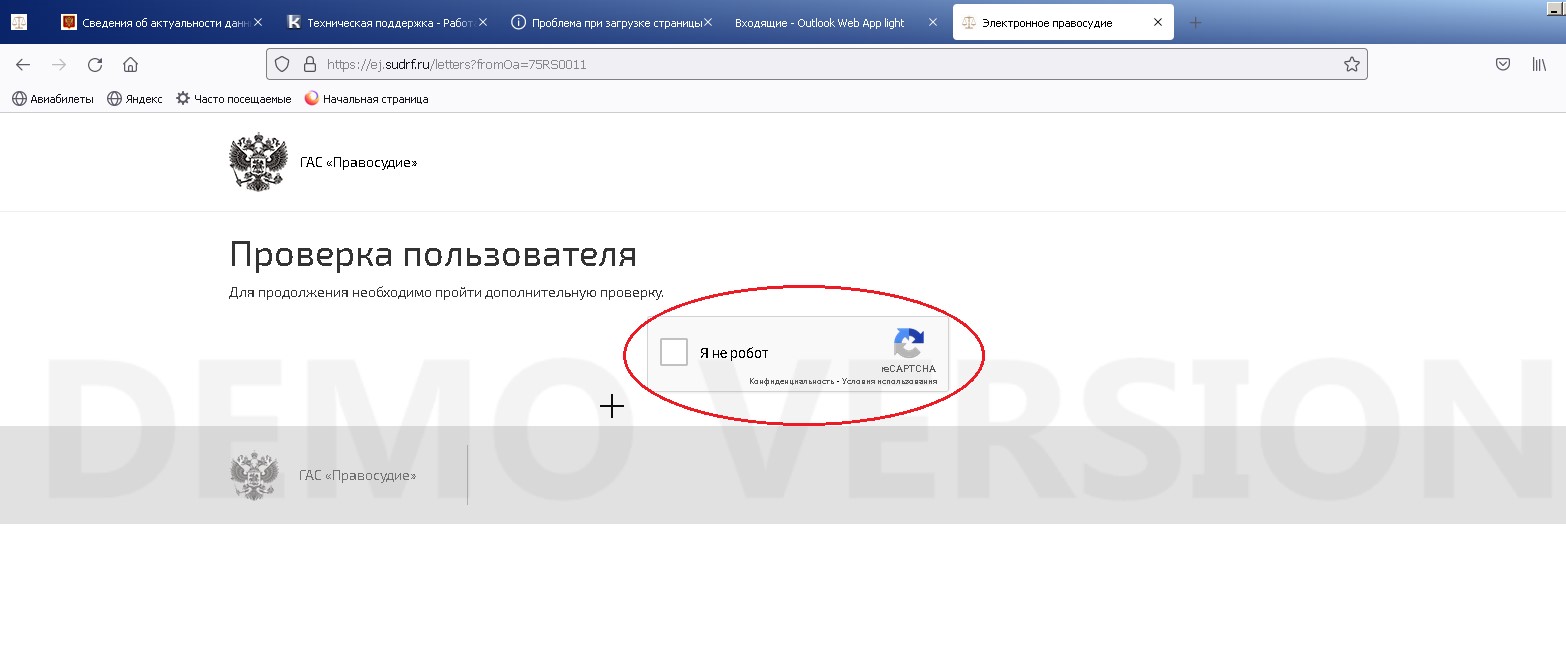The image size is (1566, 662).
Task: Open the Firefox home page
Action: click(130, 65)
